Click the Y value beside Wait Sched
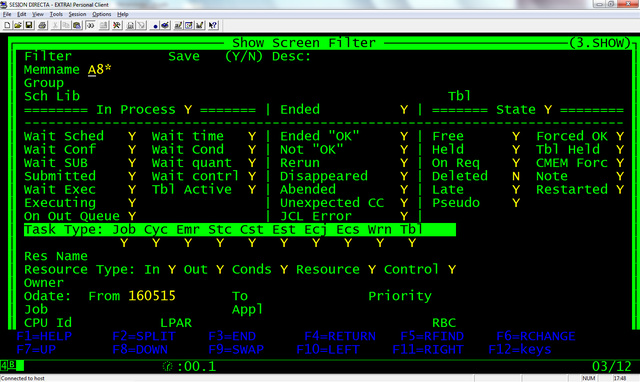Viewport: 640px width, 382px height. point(132,136)
